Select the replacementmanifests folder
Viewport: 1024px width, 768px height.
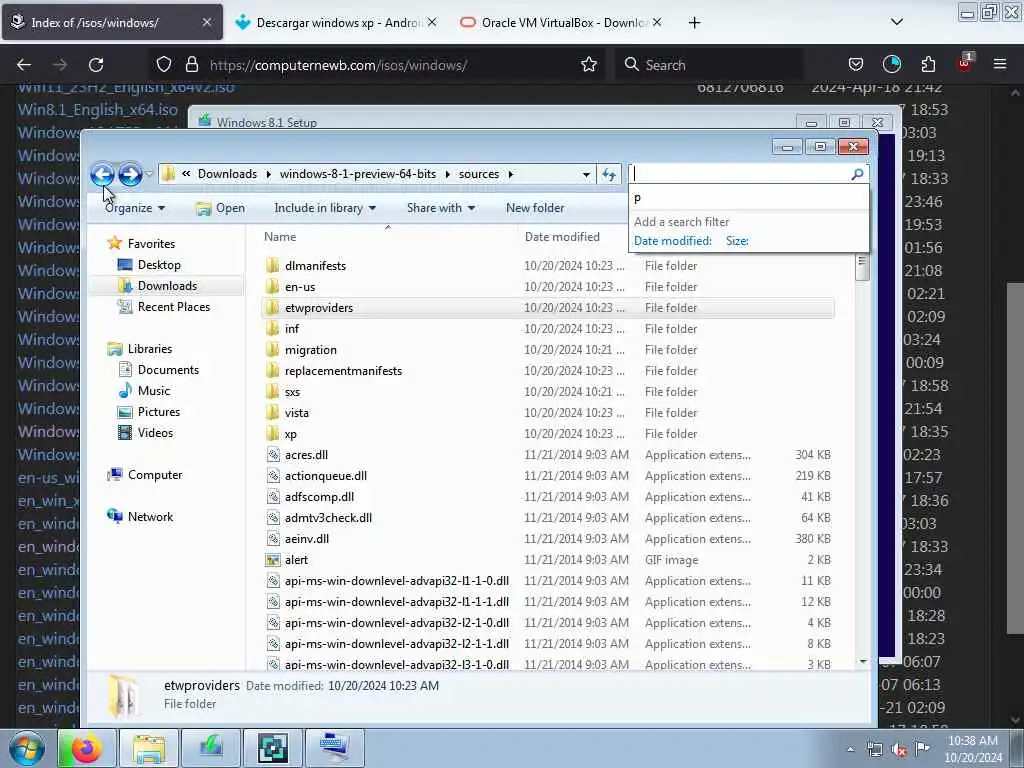coord(344,371)
